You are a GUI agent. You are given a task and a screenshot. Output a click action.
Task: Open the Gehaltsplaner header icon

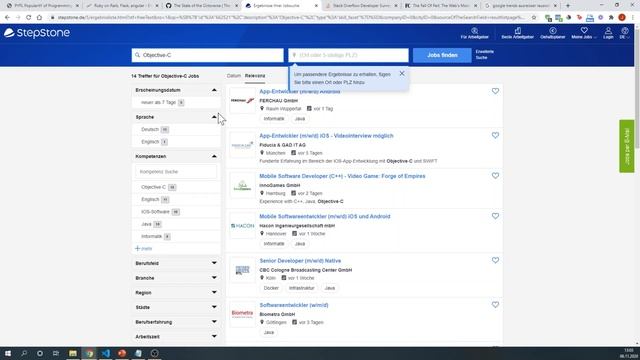coord(553,33)
